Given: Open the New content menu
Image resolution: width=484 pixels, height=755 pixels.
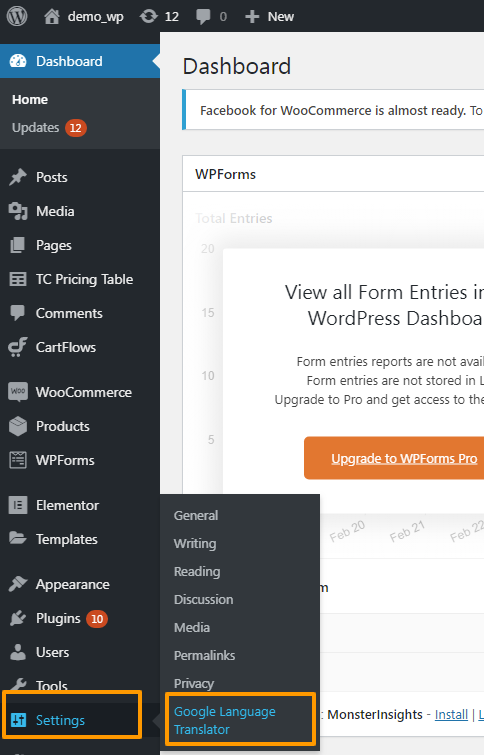Looking at the screenshot, I should [281, 17].
